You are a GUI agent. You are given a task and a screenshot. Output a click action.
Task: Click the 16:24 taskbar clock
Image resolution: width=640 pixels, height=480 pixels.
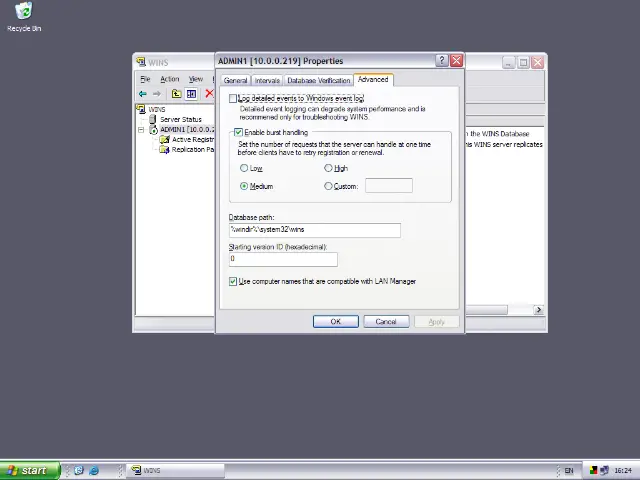coord(623,471)
